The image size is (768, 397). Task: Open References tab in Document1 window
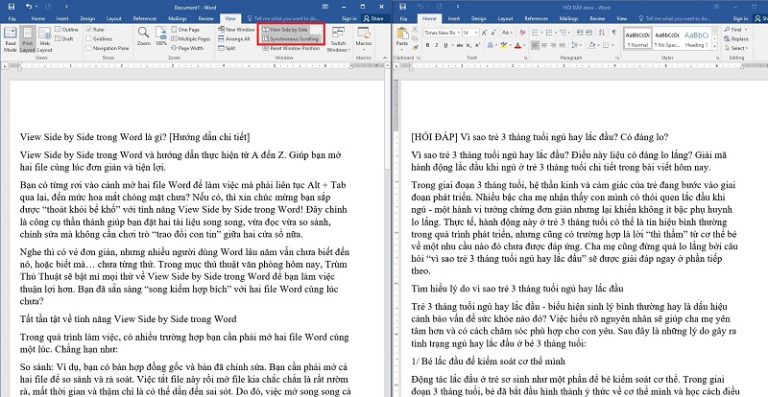(145, 19)
